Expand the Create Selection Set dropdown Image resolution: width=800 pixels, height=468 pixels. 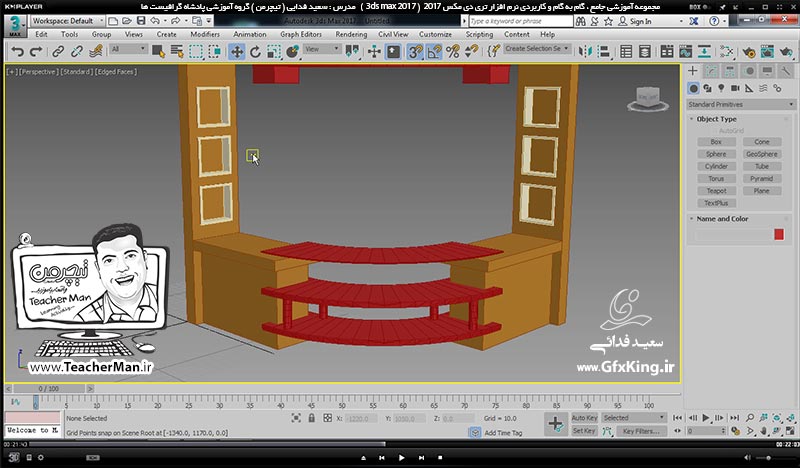[x=537, y=48]
